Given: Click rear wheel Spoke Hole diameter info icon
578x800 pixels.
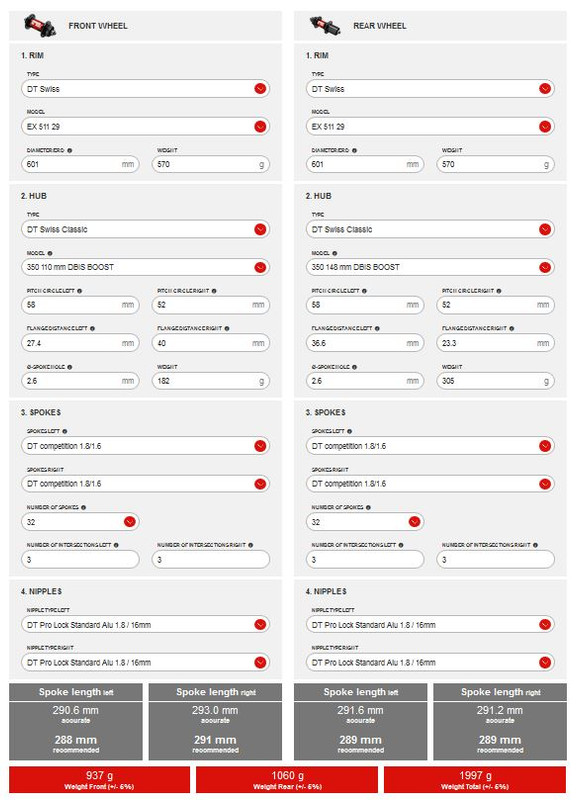Looking at the screenshot, I should tap(354, 367).
